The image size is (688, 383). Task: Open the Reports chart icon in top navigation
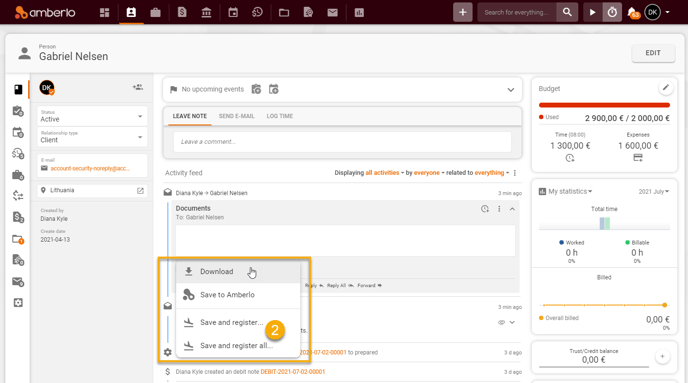[x=359, y=13]
